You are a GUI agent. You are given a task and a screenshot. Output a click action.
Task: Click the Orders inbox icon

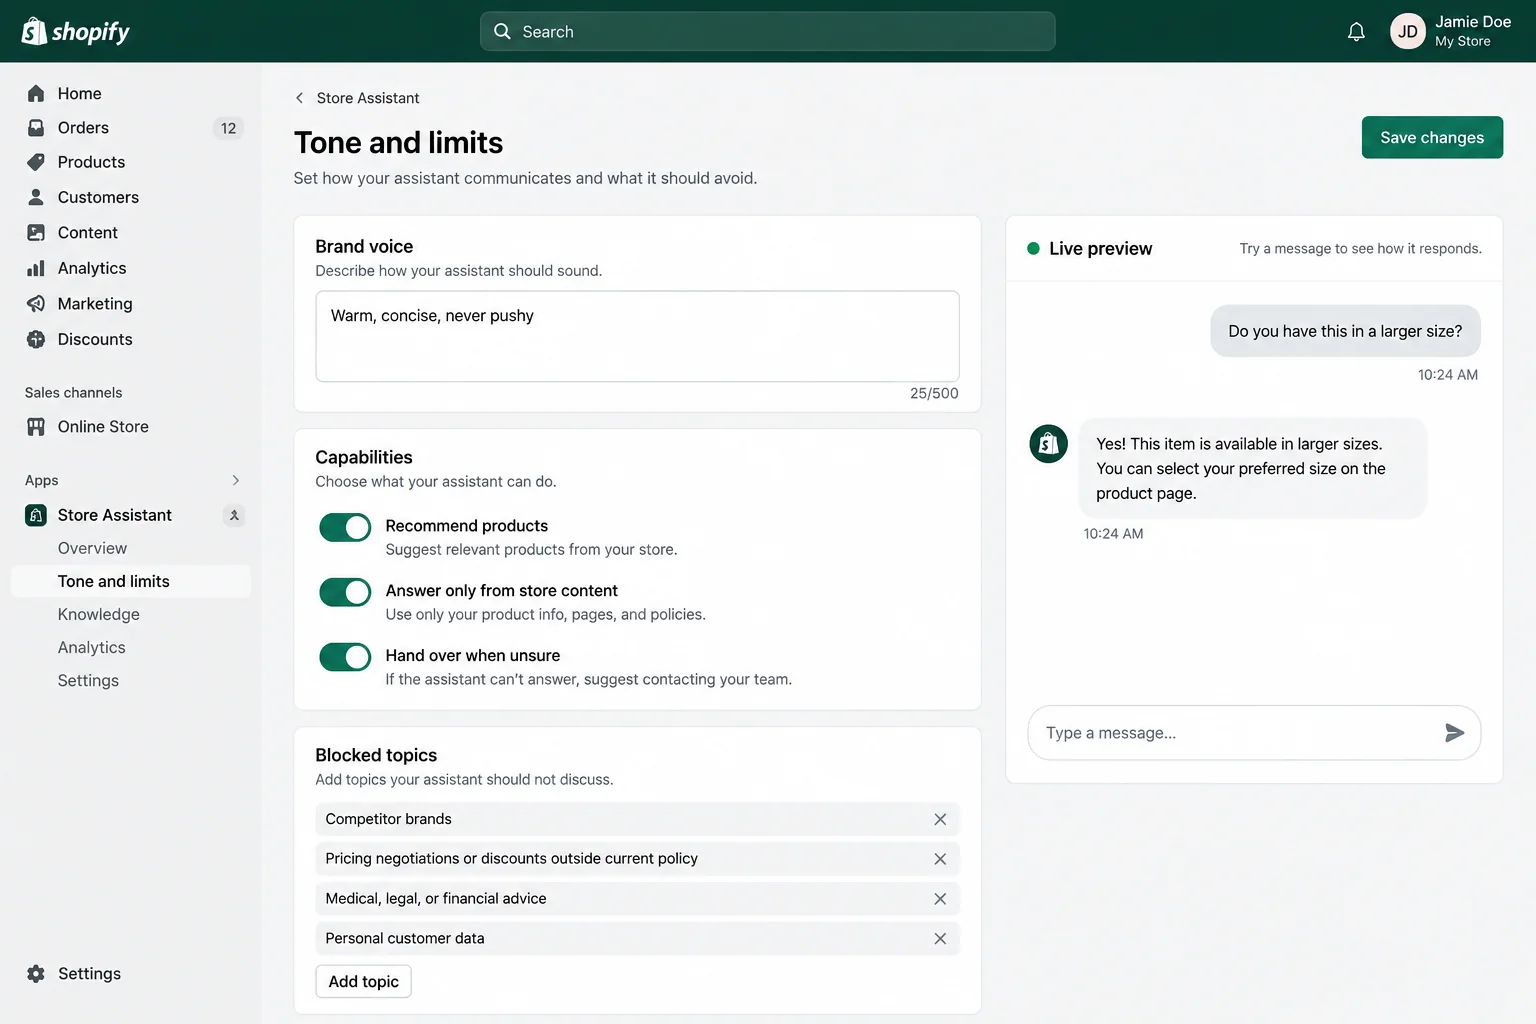(x=36, y=128)
